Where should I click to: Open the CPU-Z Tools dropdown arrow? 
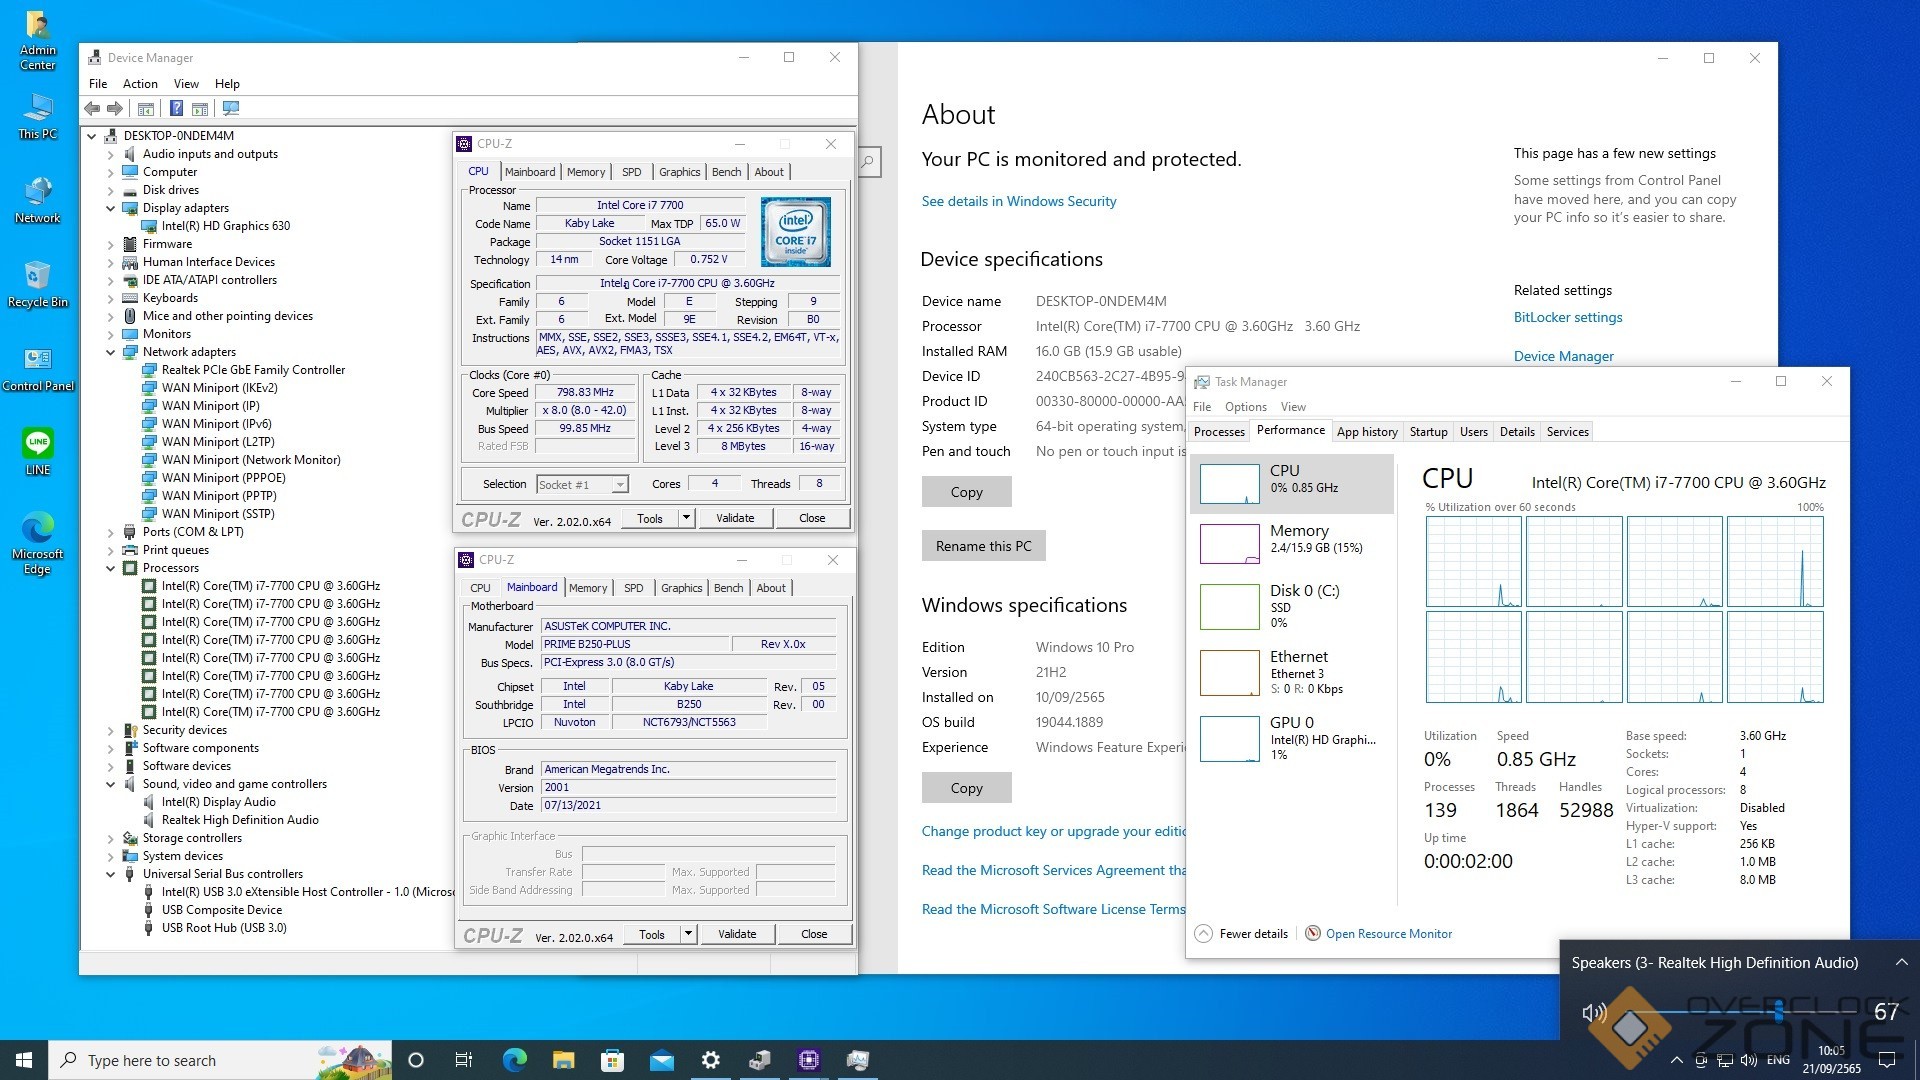[686, 518]
